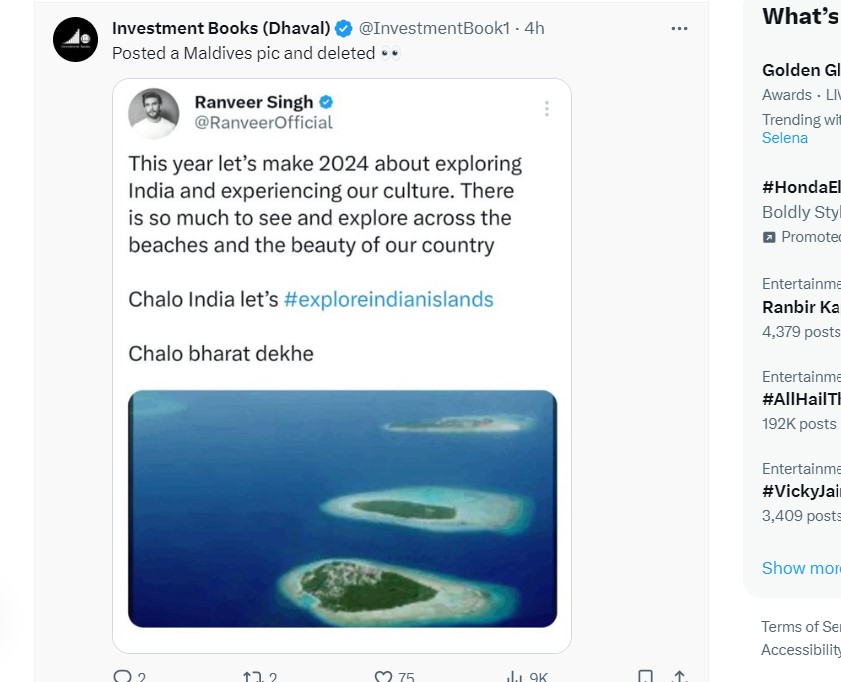The image size is (841, 682).
Task: Click the reply icon under the tweet
Action: tap(123, 677)
